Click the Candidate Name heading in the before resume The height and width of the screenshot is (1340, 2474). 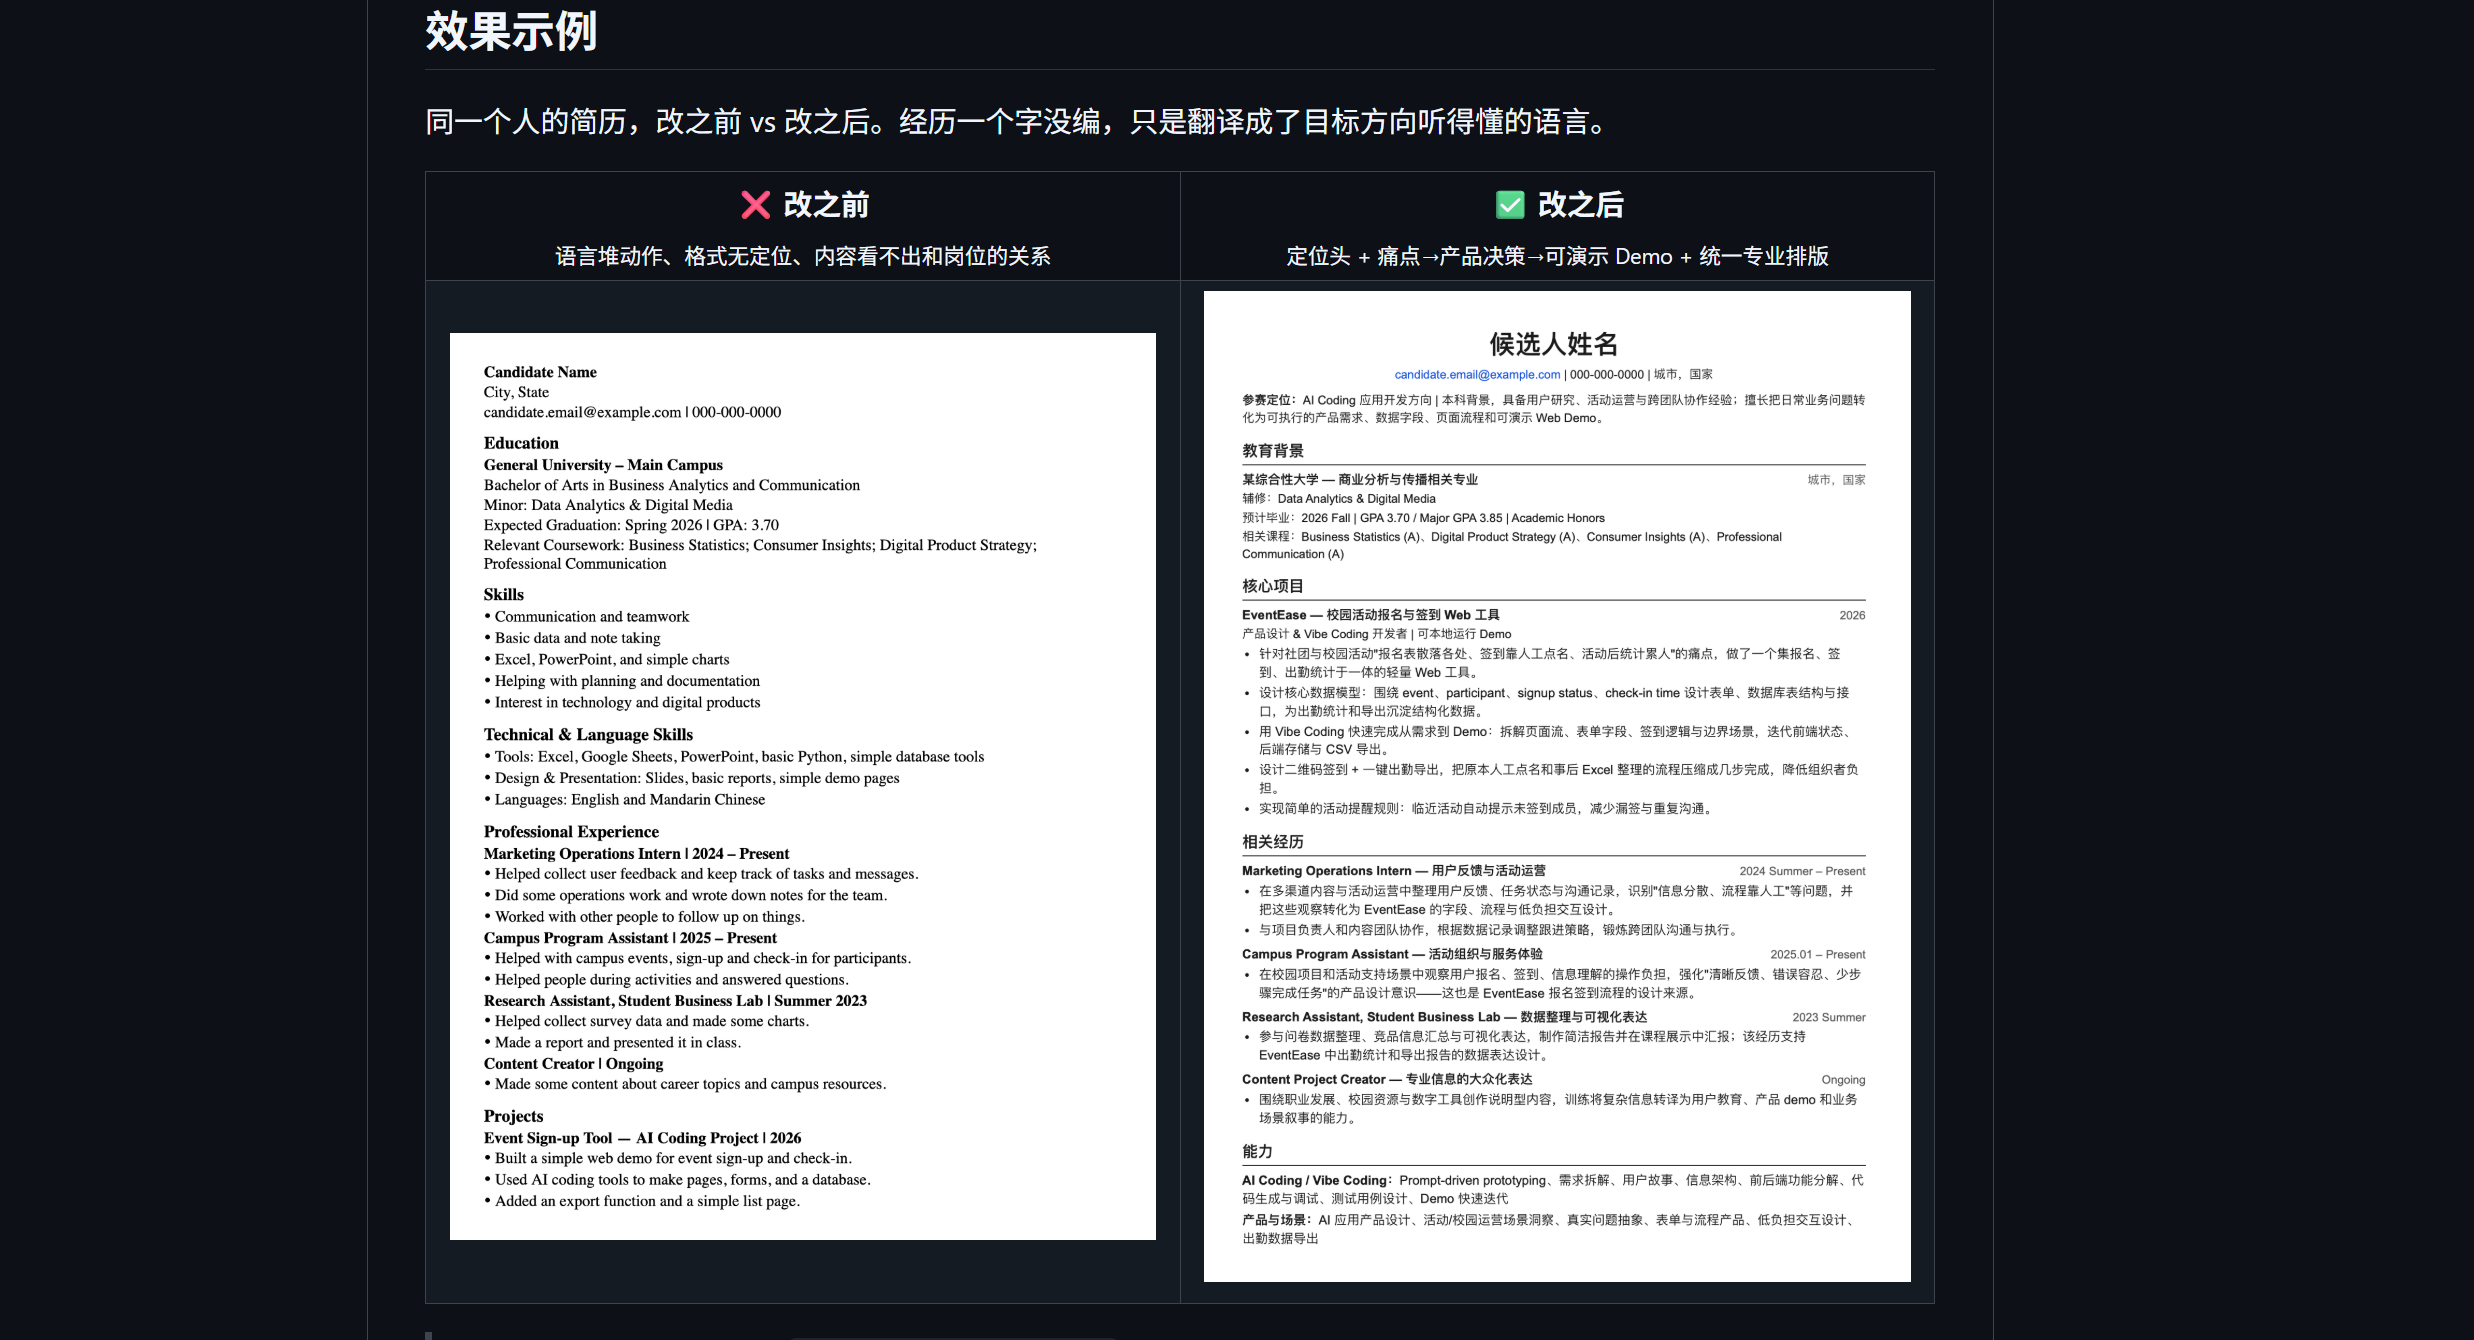click(540, 372)
